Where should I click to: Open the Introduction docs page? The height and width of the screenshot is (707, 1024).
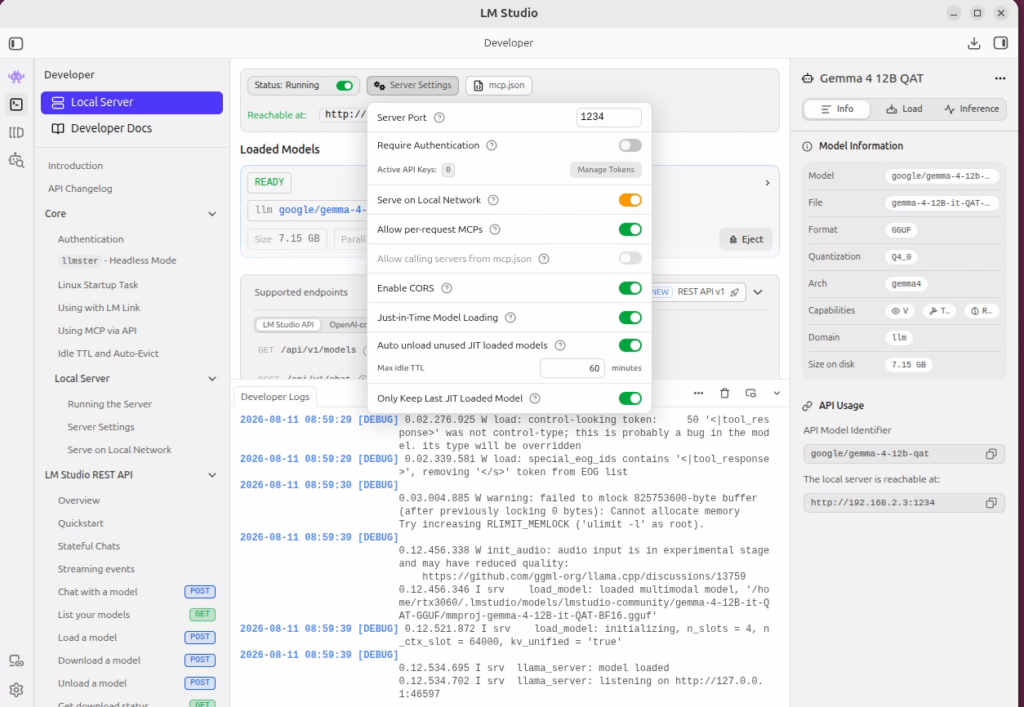coord(75,166)
